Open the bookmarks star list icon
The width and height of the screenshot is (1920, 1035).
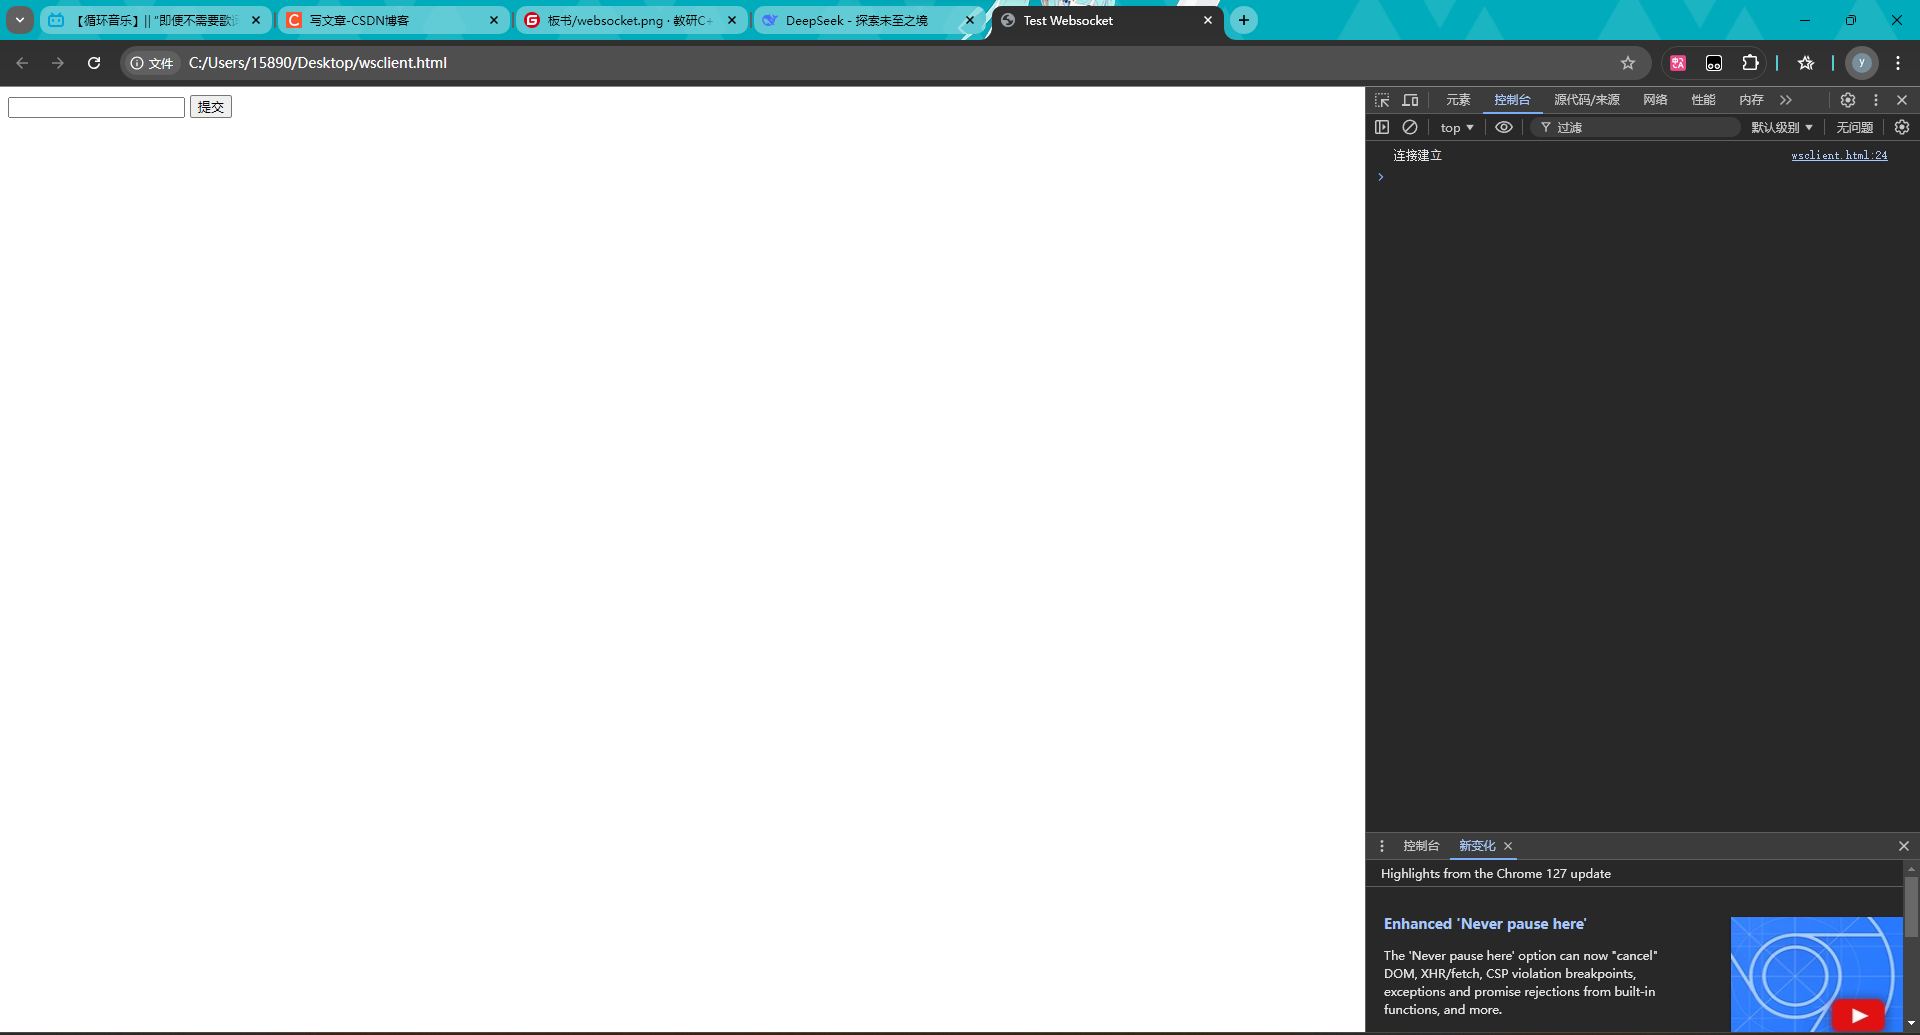tap(1806, 63)
